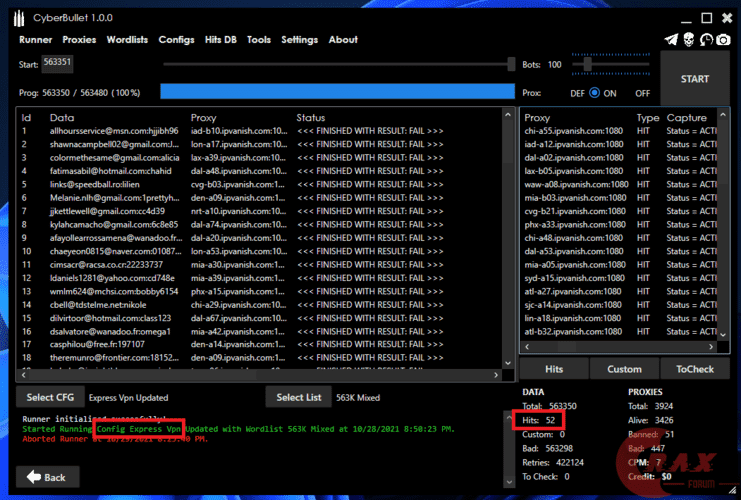This screenshot has height=500, width=741.
Task: Click the 'Express Vpn Updated' config label
Action: (x=128, y=397)
